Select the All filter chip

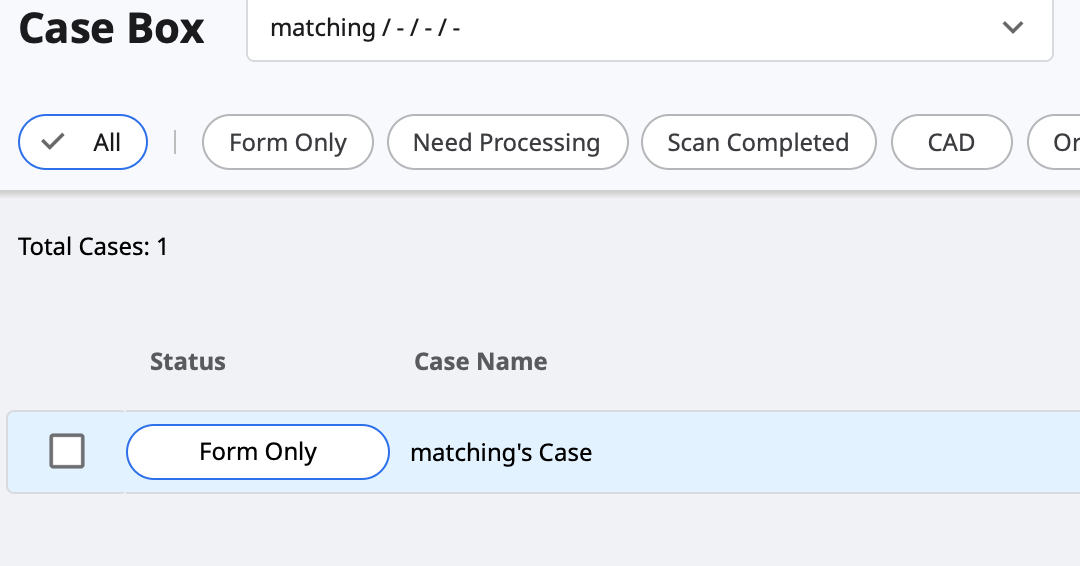[x=83, y=142]
